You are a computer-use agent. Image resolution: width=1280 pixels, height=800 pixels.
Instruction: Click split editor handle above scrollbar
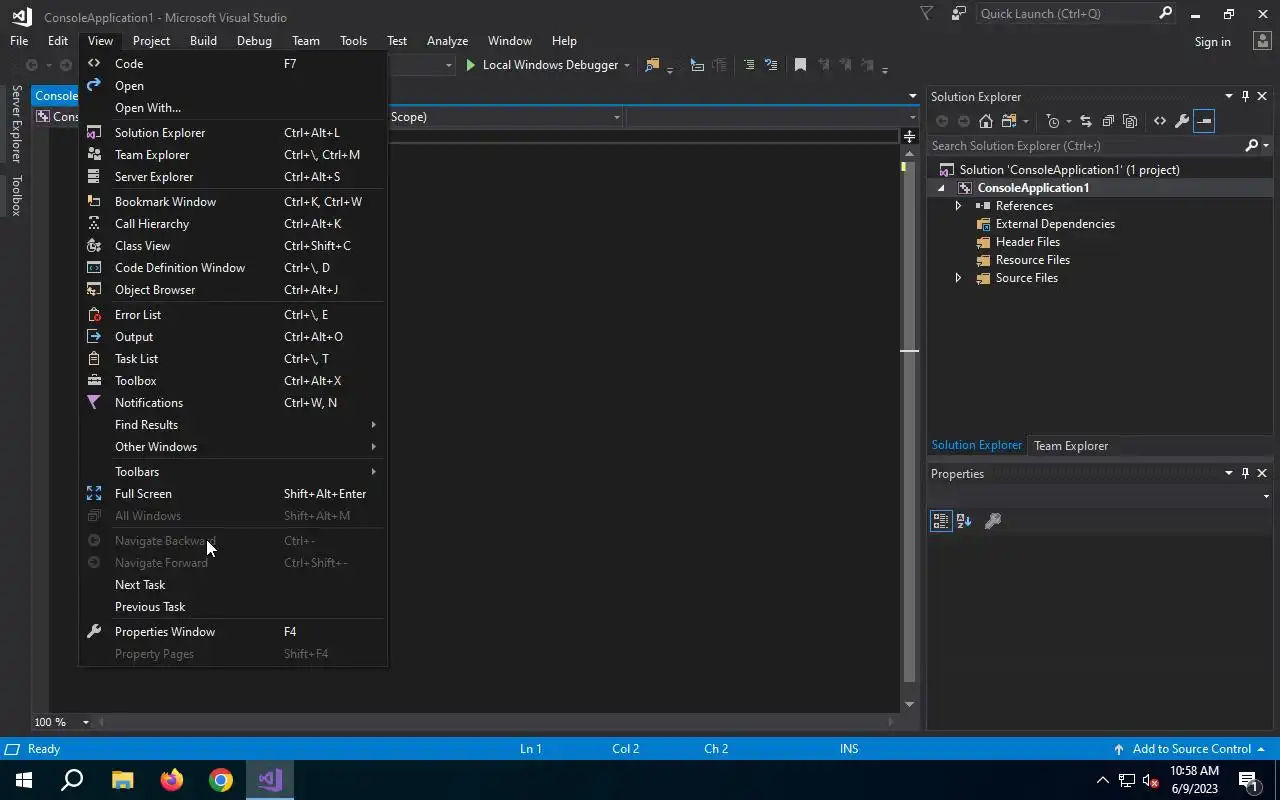[x=909, y=136]
